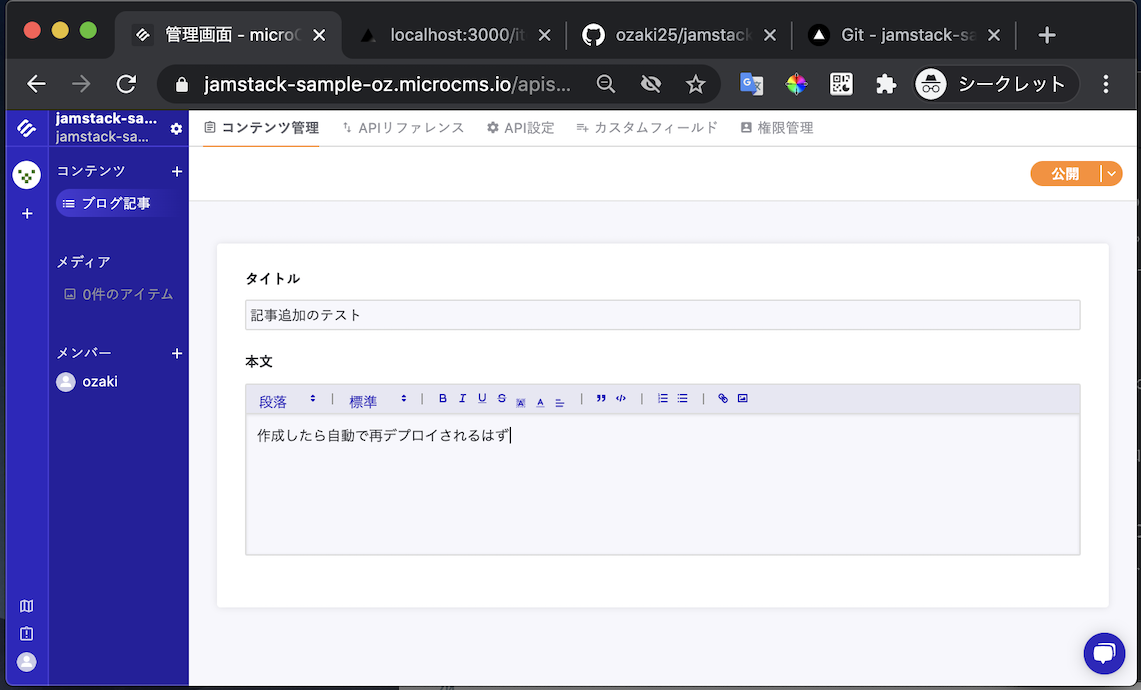Open the feedback report icon
Viewport: 1141px width, 690px height.
[x=27, y=634]
